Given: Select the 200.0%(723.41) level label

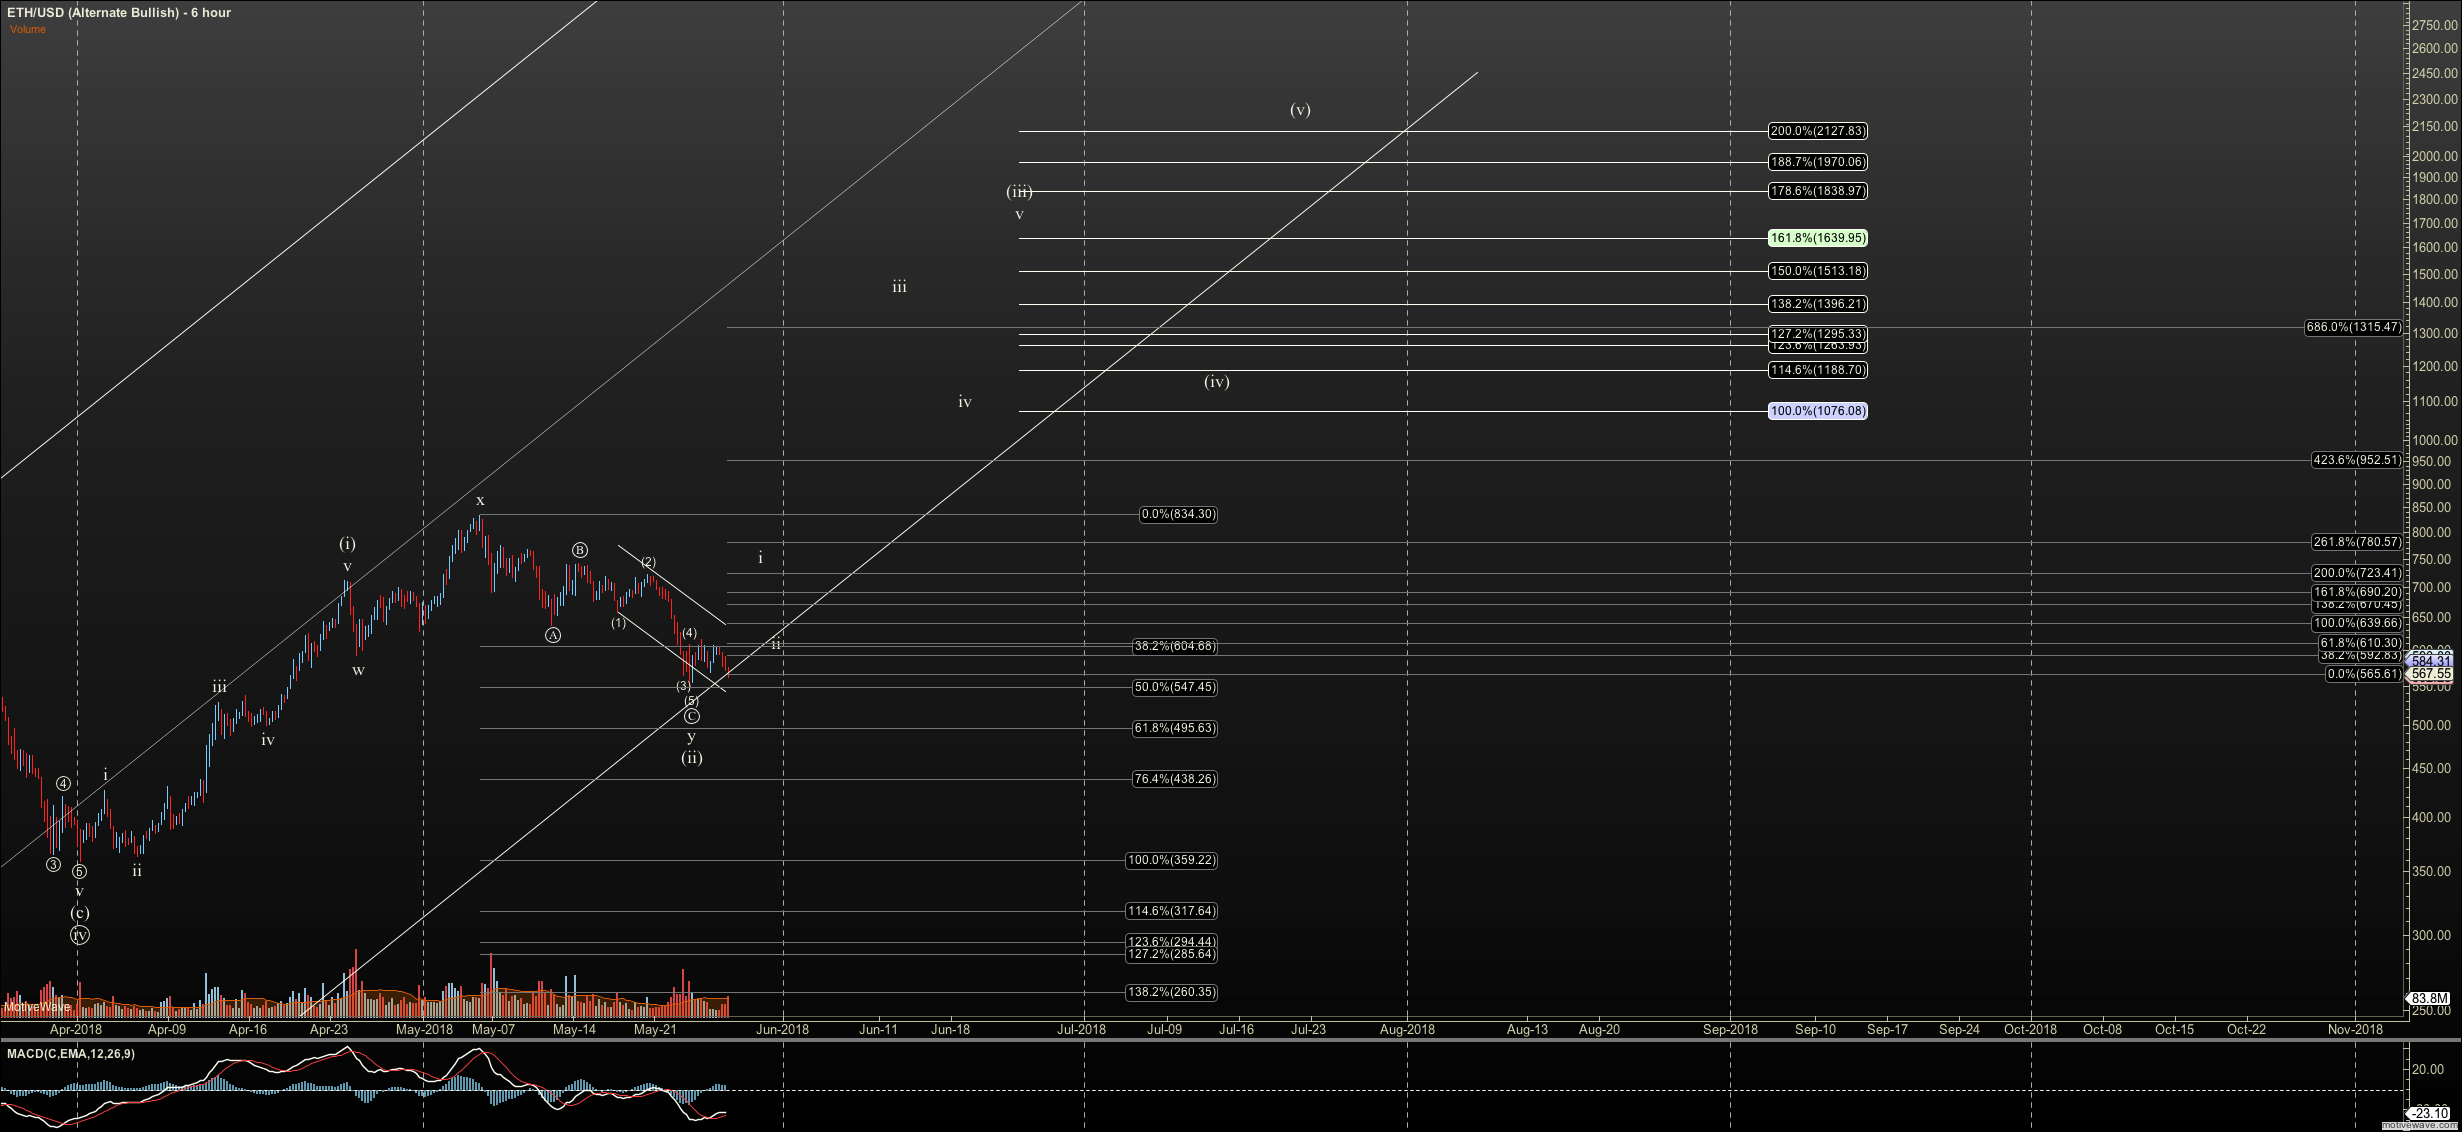Looking at the screenshot, I should coord(2356,573).
